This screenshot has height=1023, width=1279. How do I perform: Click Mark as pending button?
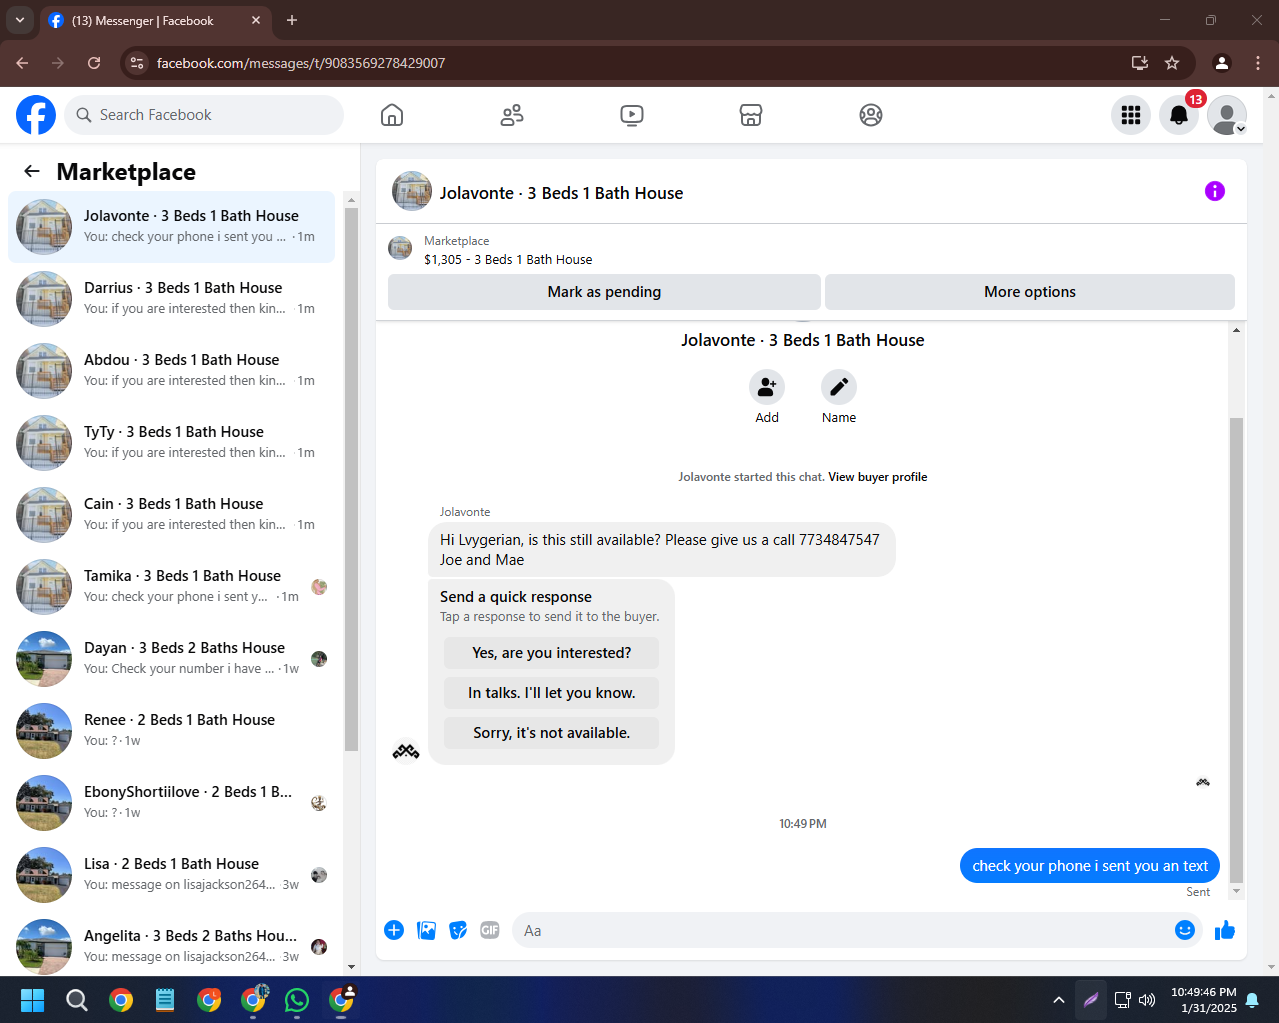(604, 292)
